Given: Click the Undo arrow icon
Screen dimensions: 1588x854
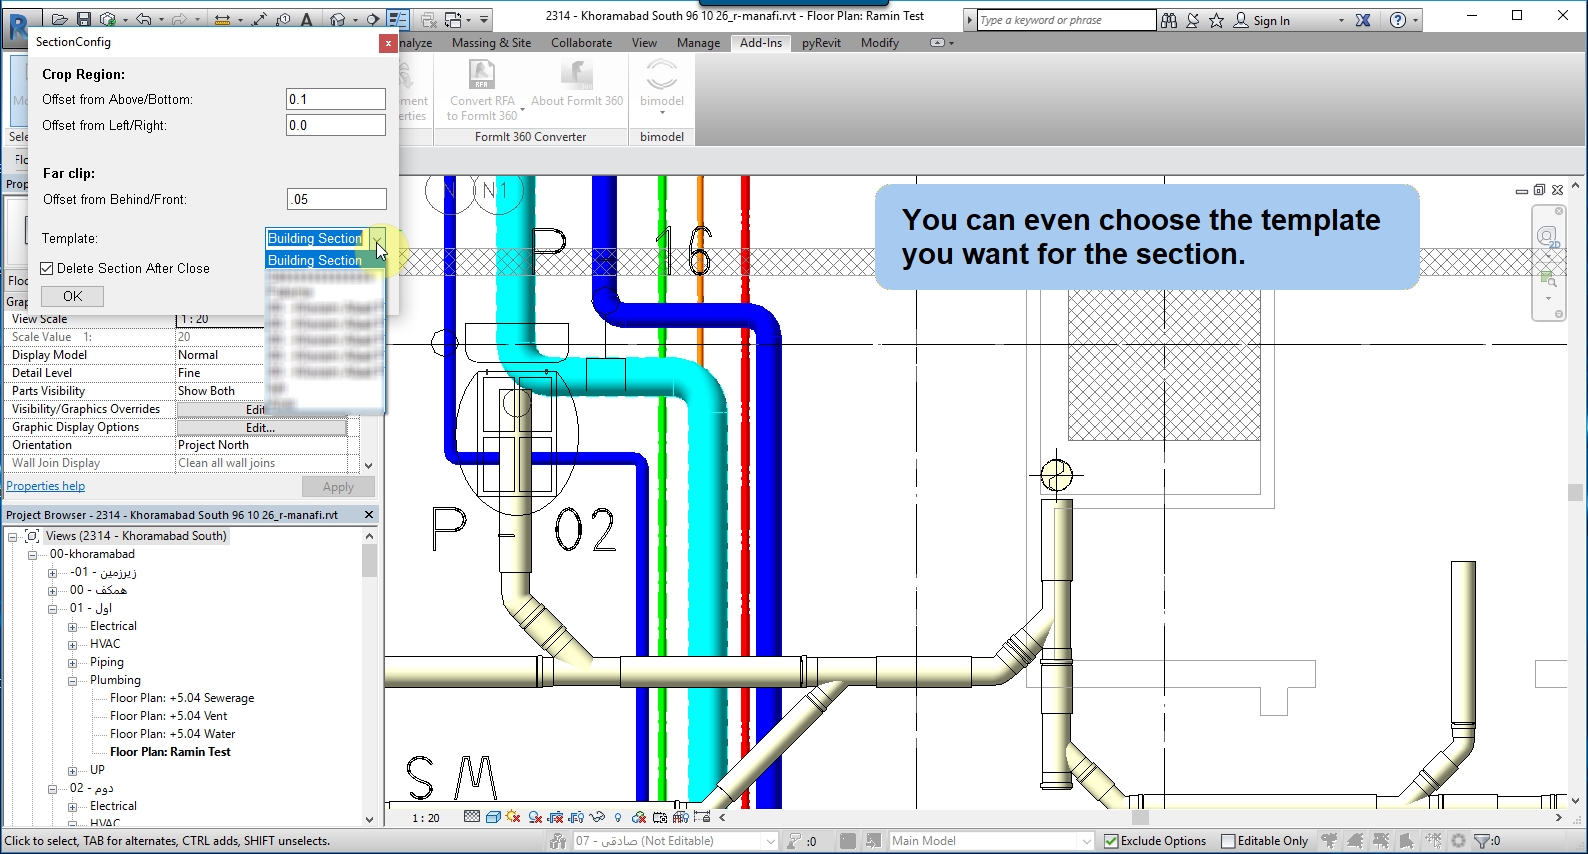Looking at the screenshot, I should coord(144,19).
